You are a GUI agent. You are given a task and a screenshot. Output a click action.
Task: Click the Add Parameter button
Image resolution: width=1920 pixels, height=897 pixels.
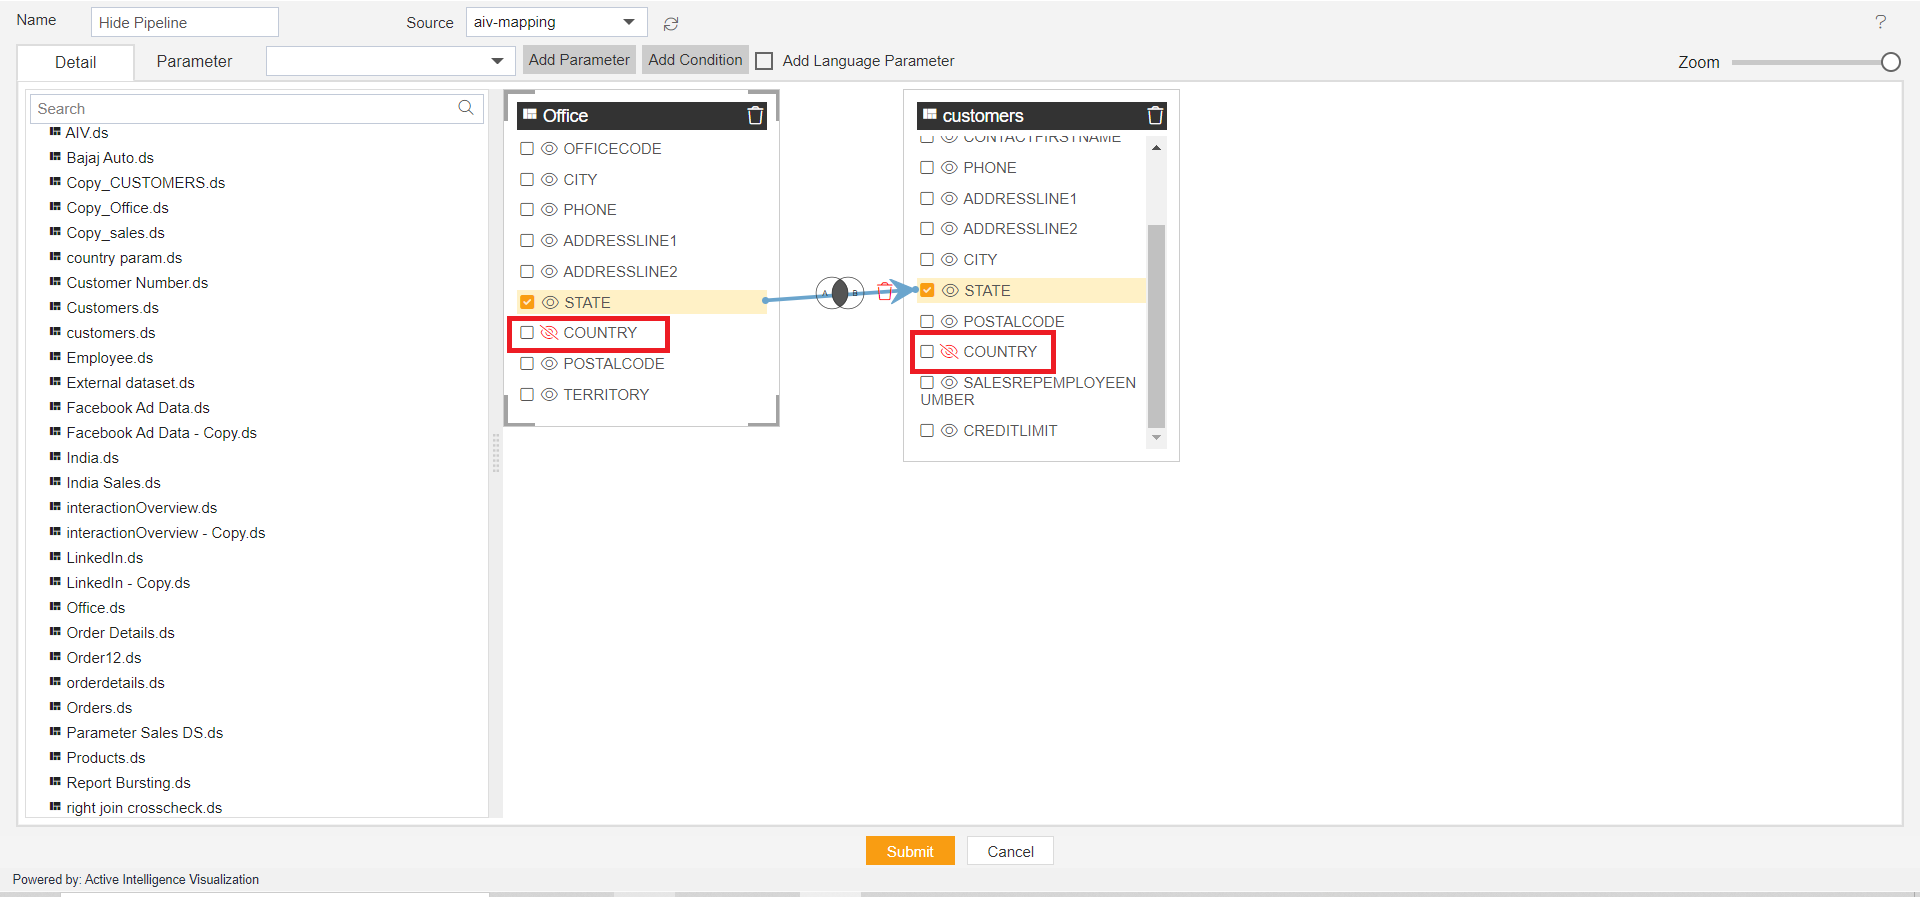click(579, 60)
